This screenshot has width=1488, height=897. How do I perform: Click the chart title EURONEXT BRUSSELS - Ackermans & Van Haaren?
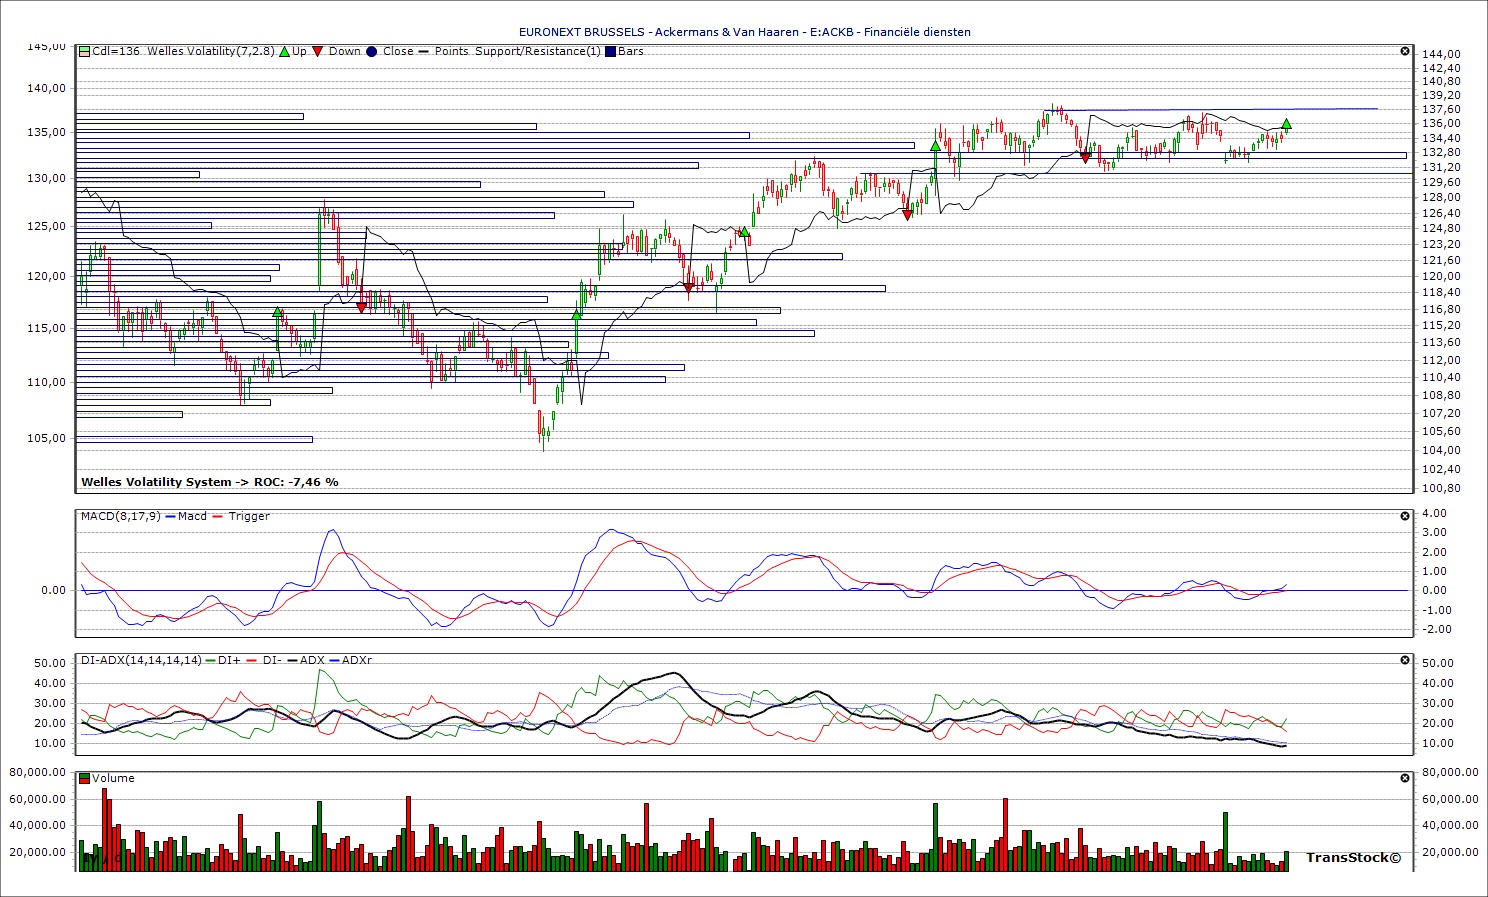(659, 32)
